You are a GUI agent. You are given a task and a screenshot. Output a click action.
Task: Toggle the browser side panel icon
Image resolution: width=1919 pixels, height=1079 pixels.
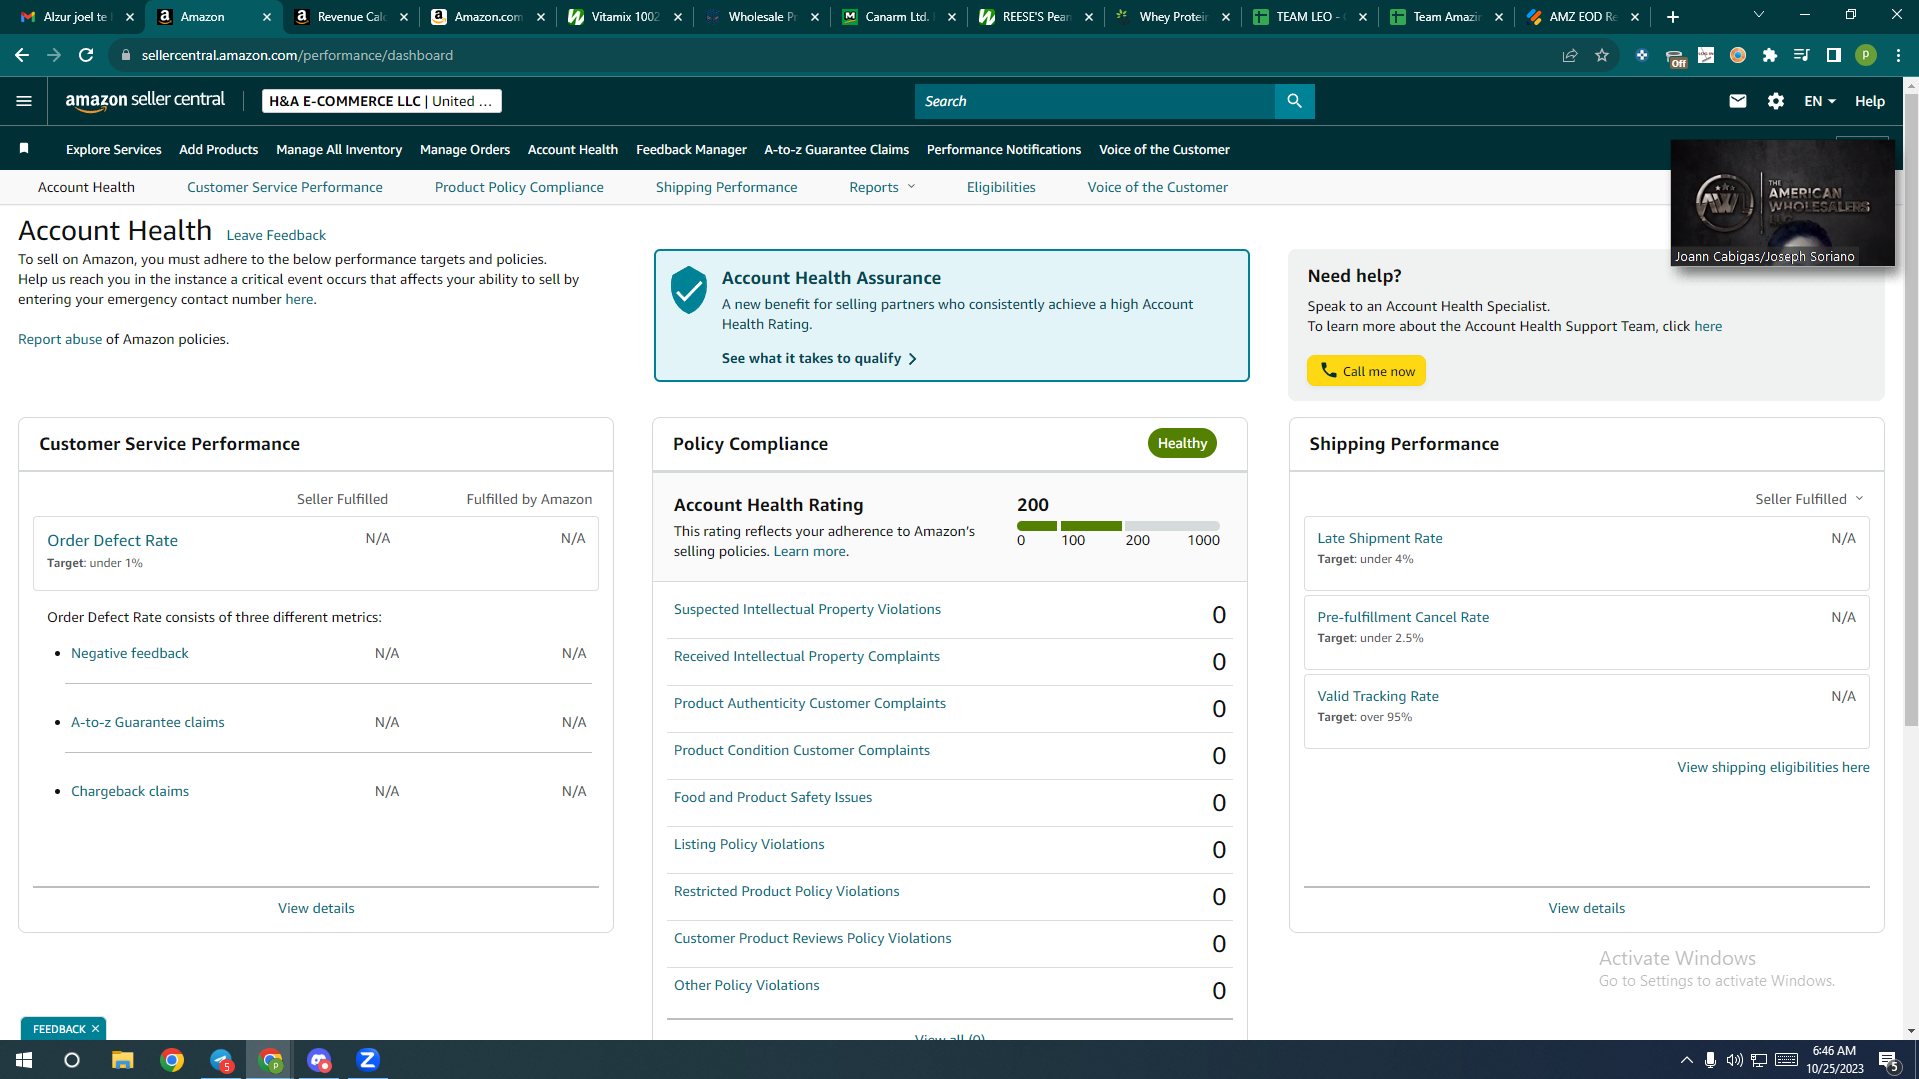click(1834, 55)
